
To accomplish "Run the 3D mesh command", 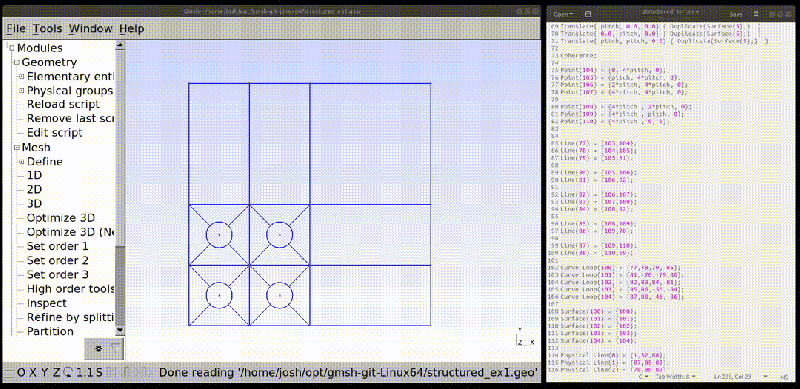I will (35, 204).
